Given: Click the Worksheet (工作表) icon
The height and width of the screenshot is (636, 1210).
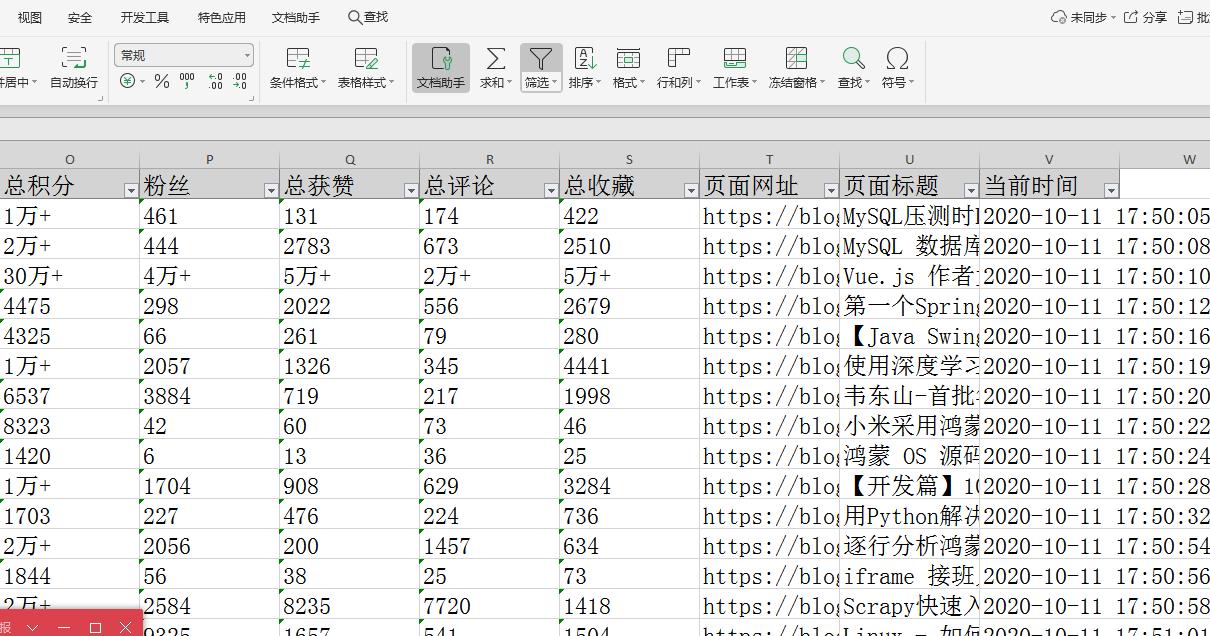Looking at the screenshot, I should [x=733, y=68].
